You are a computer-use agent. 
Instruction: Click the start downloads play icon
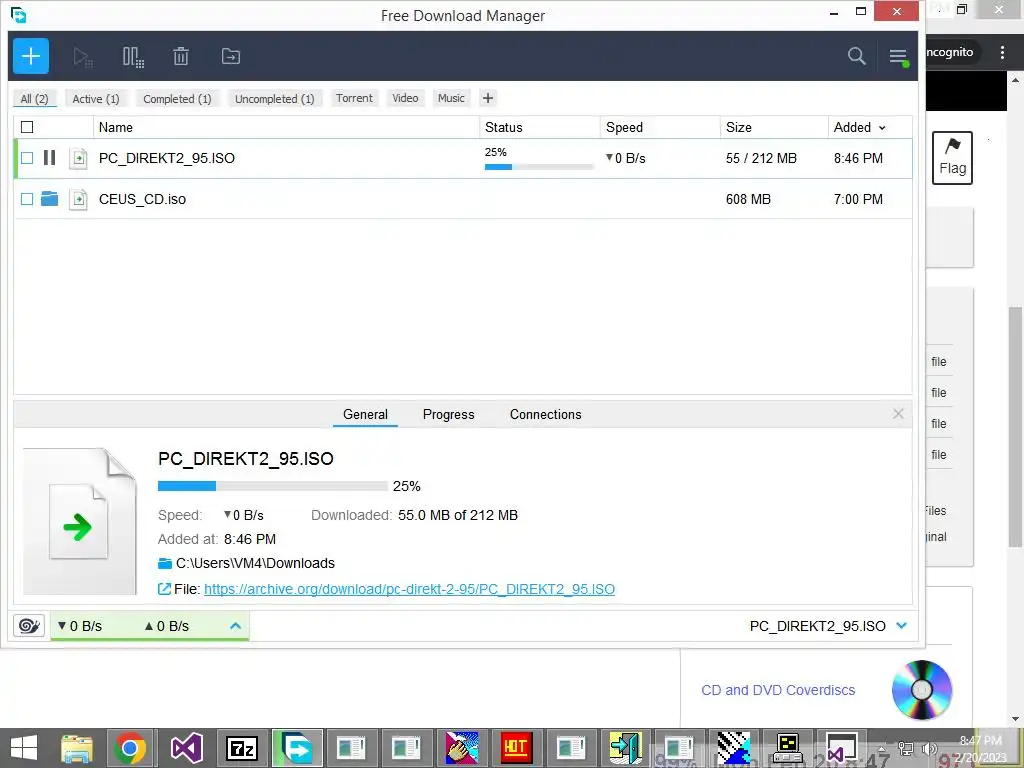point(83,57)
